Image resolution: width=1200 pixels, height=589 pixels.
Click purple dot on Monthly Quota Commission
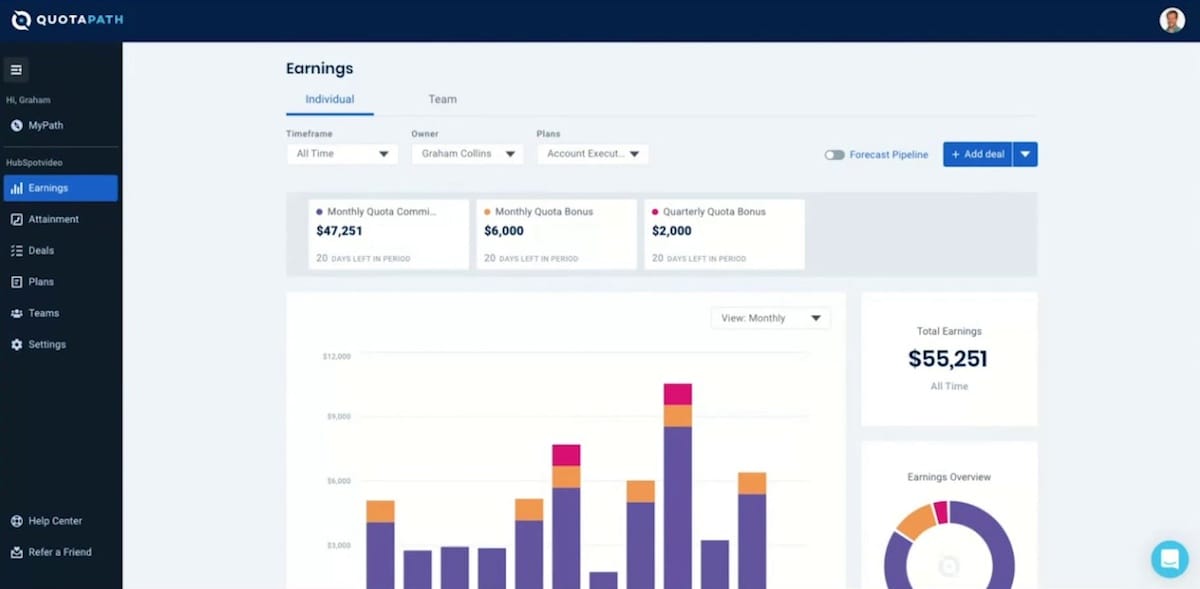coord(319,212)
